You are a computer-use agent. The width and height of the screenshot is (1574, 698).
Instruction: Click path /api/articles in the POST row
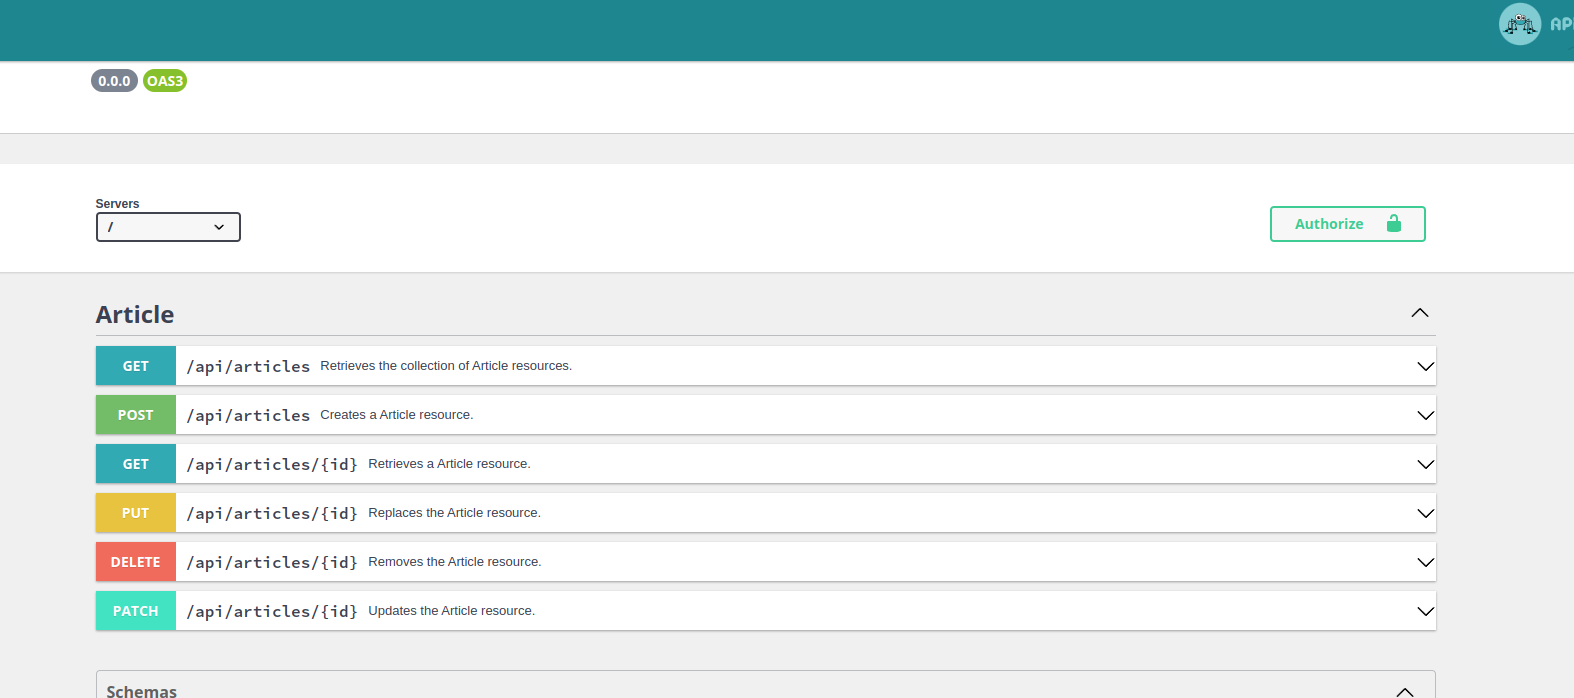point(248,415)
